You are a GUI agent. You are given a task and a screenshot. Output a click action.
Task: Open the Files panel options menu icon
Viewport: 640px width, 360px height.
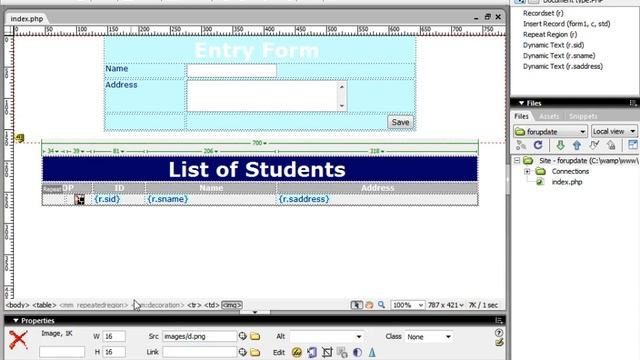[633, 103]
